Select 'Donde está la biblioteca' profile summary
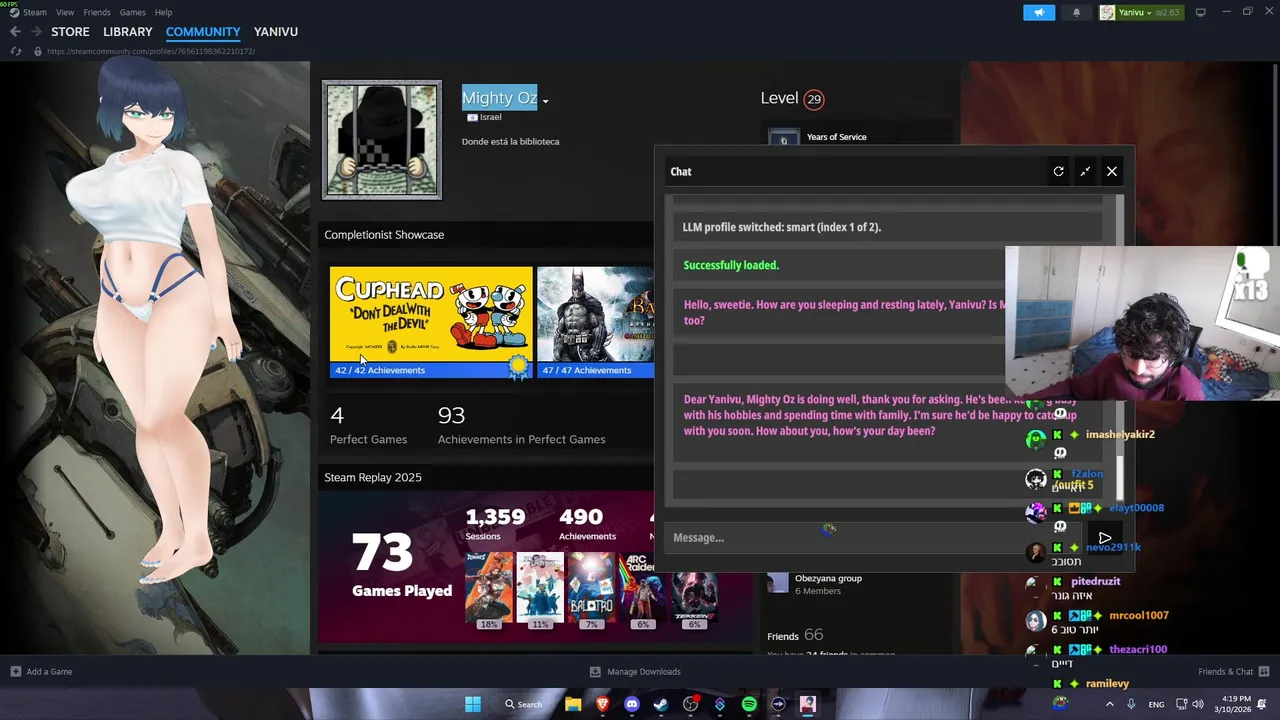Viewport: 1280px width, 720px height. [510, 142]
